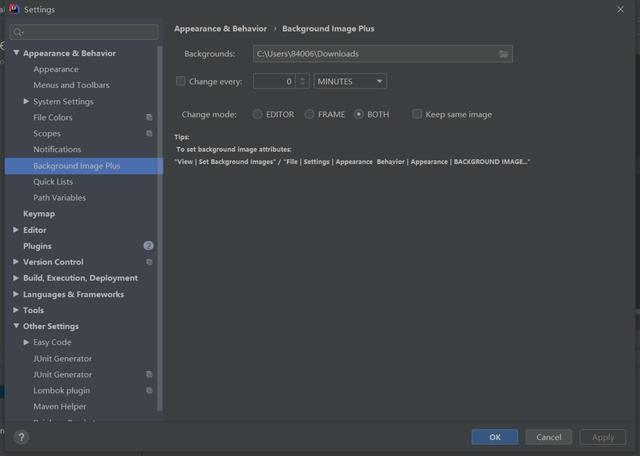The height and width of the screenshot is (456, 640).
Task: Click the Version Control project-level icon
Action: (x=149, y=262)
